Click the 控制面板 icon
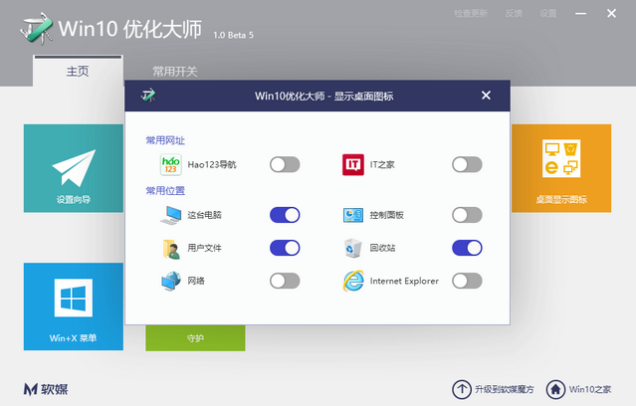The height and width of the screenshot is (406, 636). tap(353, 215)
